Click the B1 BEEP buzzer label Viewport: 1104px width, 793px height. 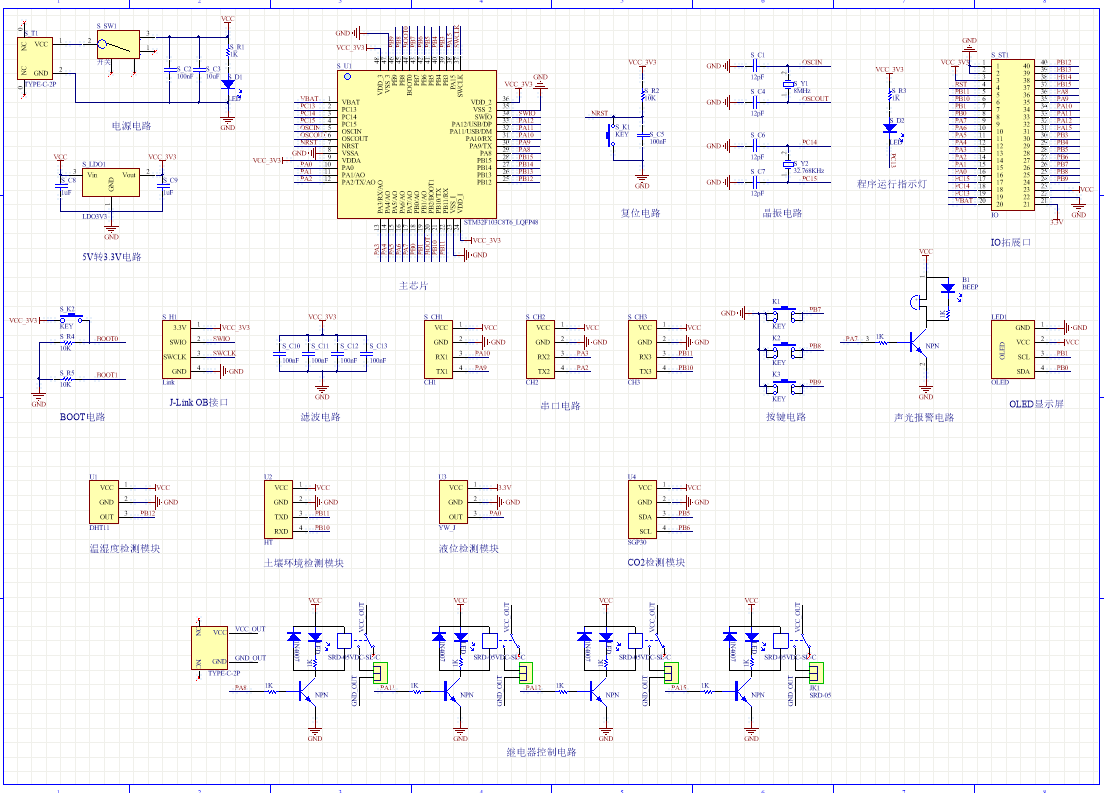(x=970, y=283)
